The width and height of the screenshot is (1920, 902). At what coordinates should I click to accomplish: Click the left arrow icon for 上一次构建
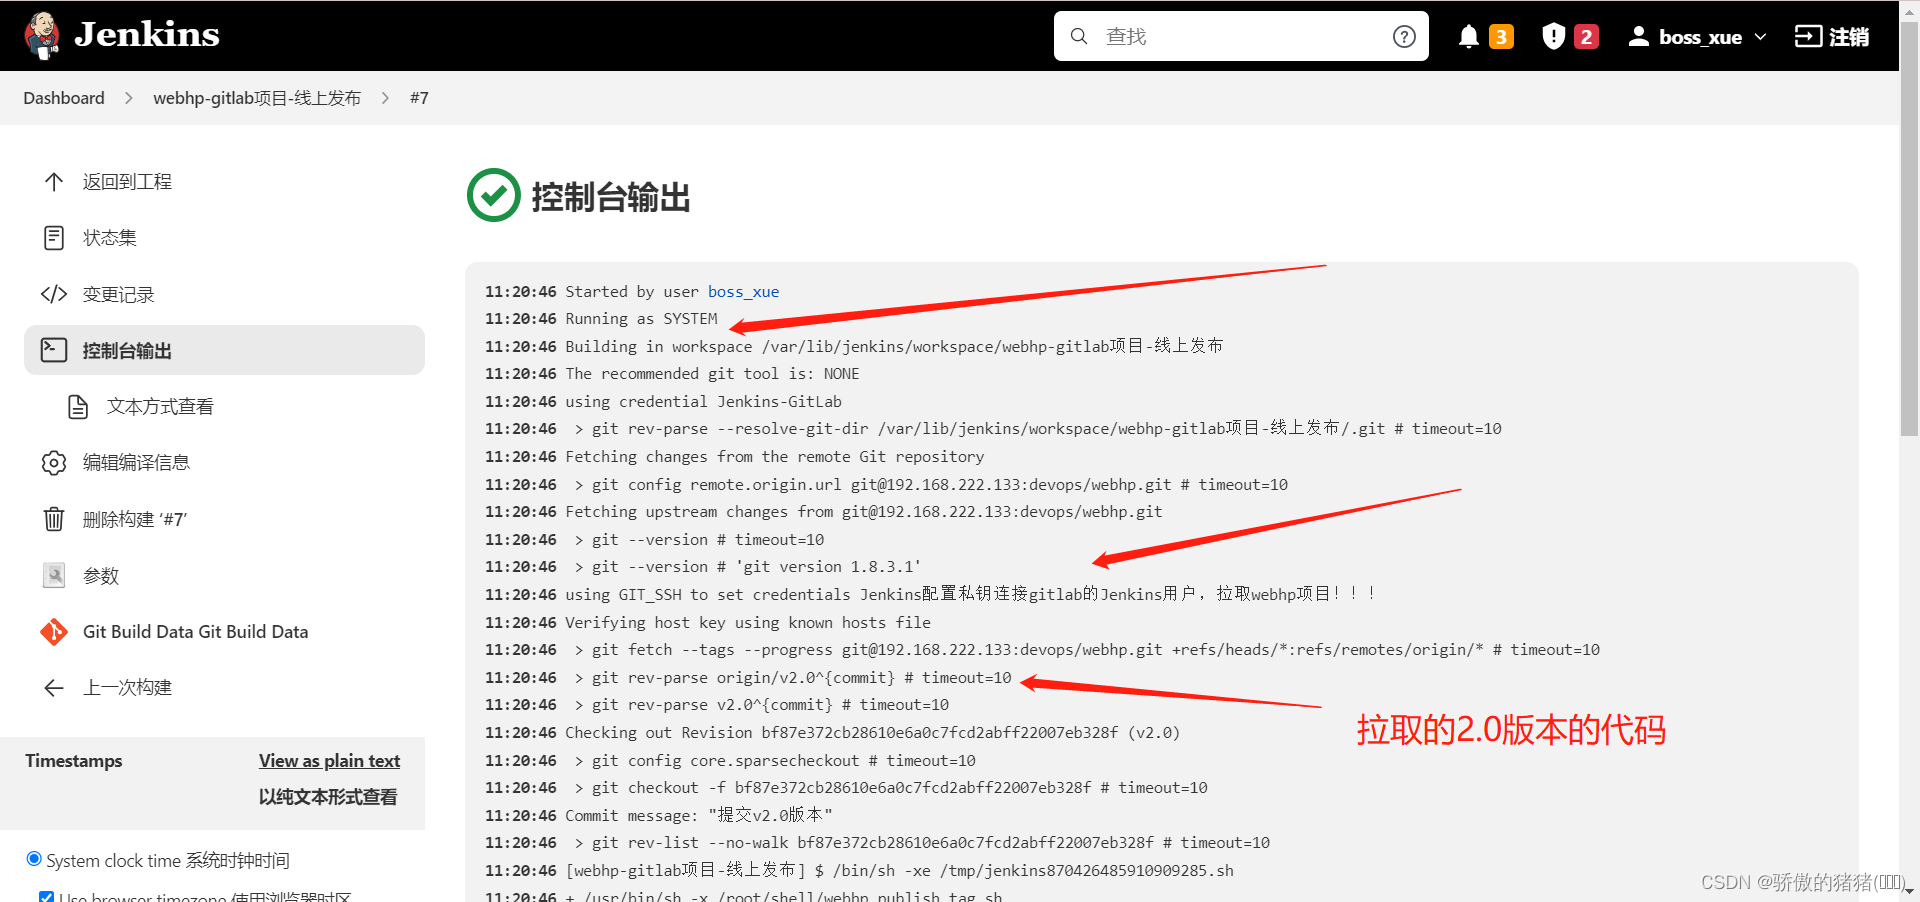coord(54,688)
